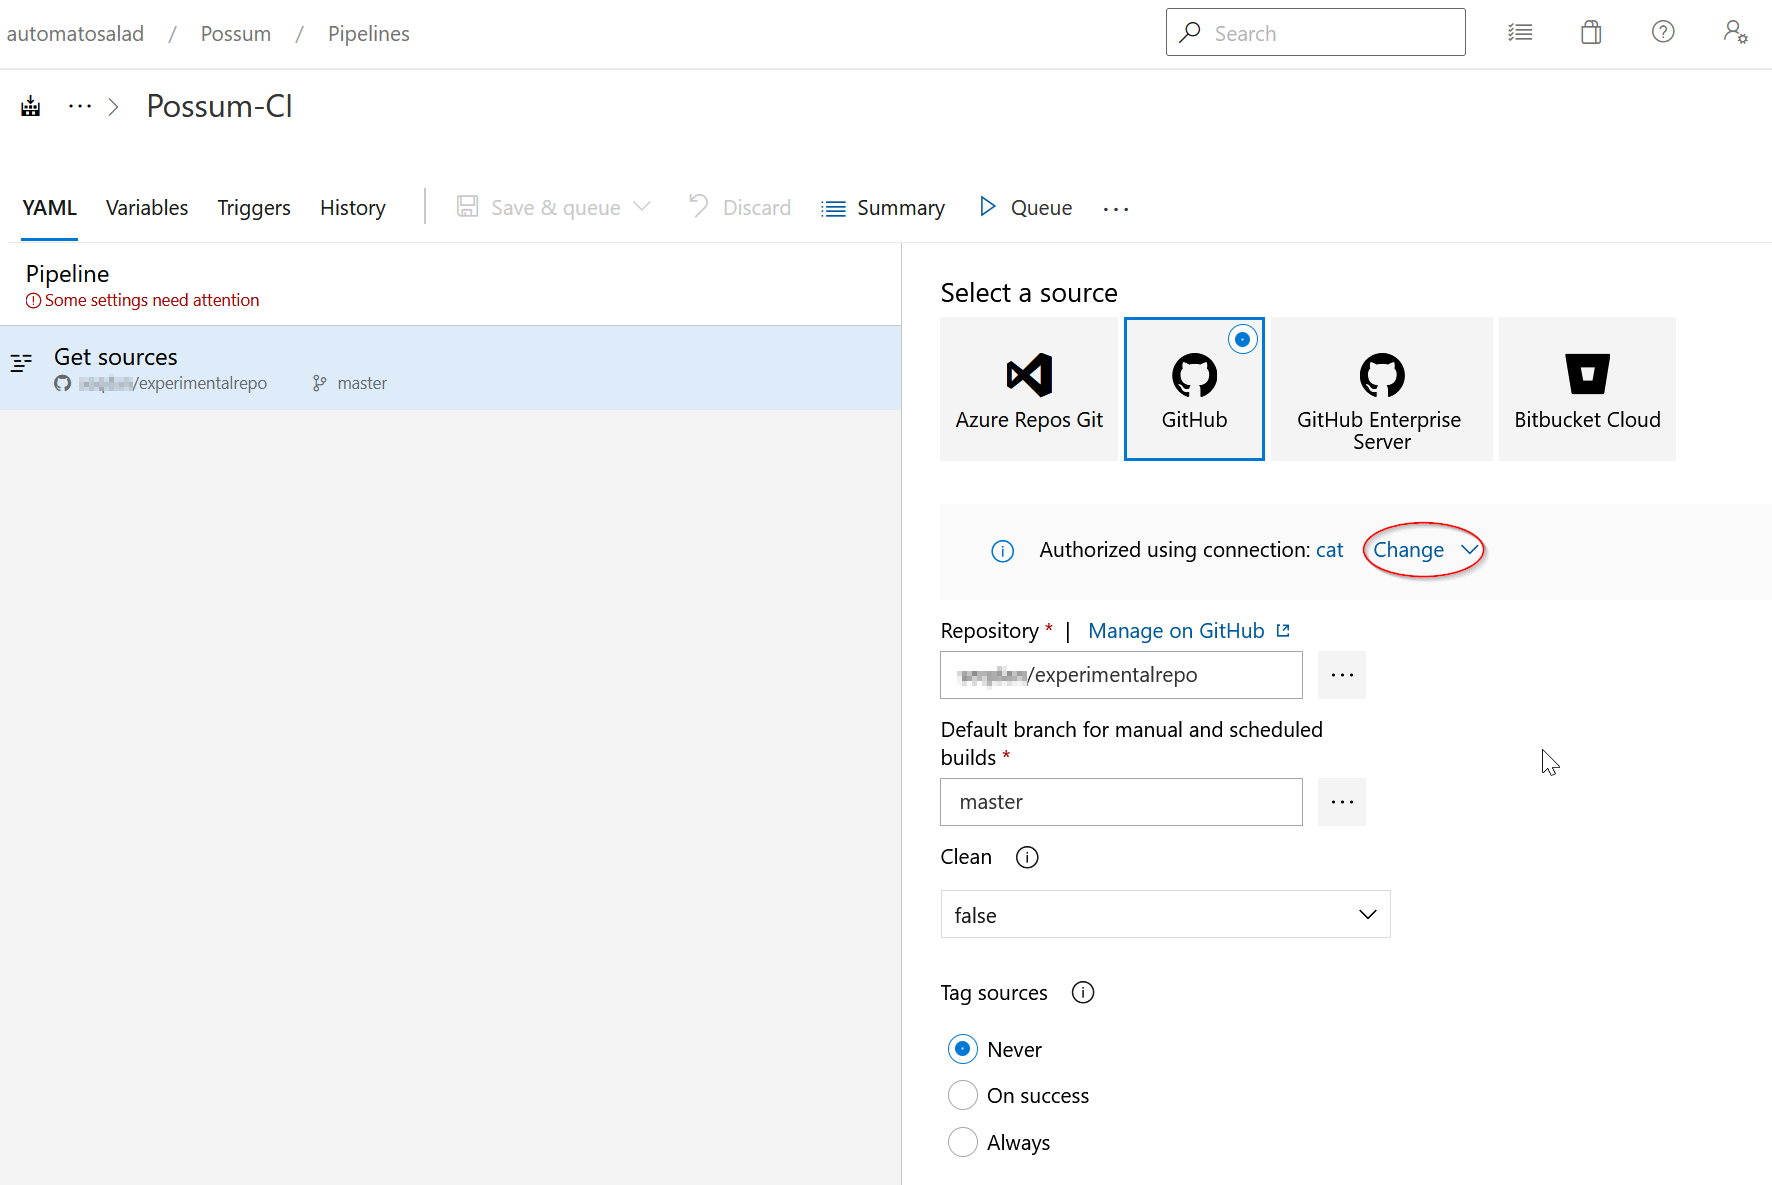Open the Marketplace shopping bag icon
Viewport: 1772px width, 1185px height.
coord(1591,33)
